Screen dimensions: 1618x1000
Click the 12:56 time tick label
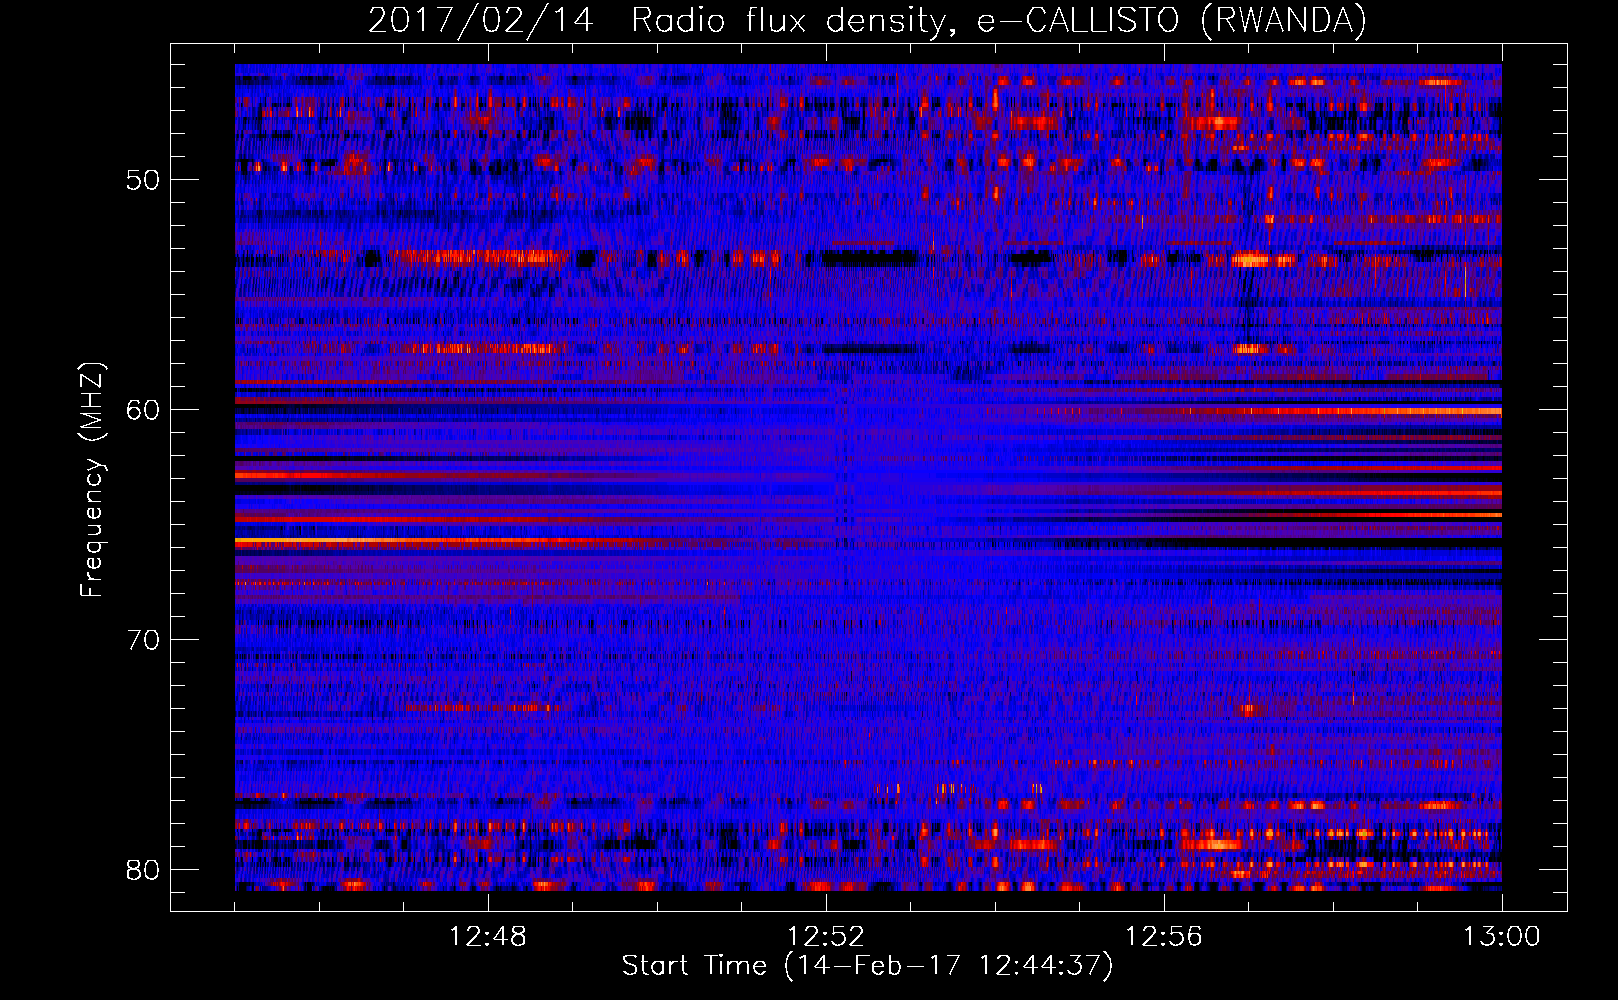point(1164,937)
